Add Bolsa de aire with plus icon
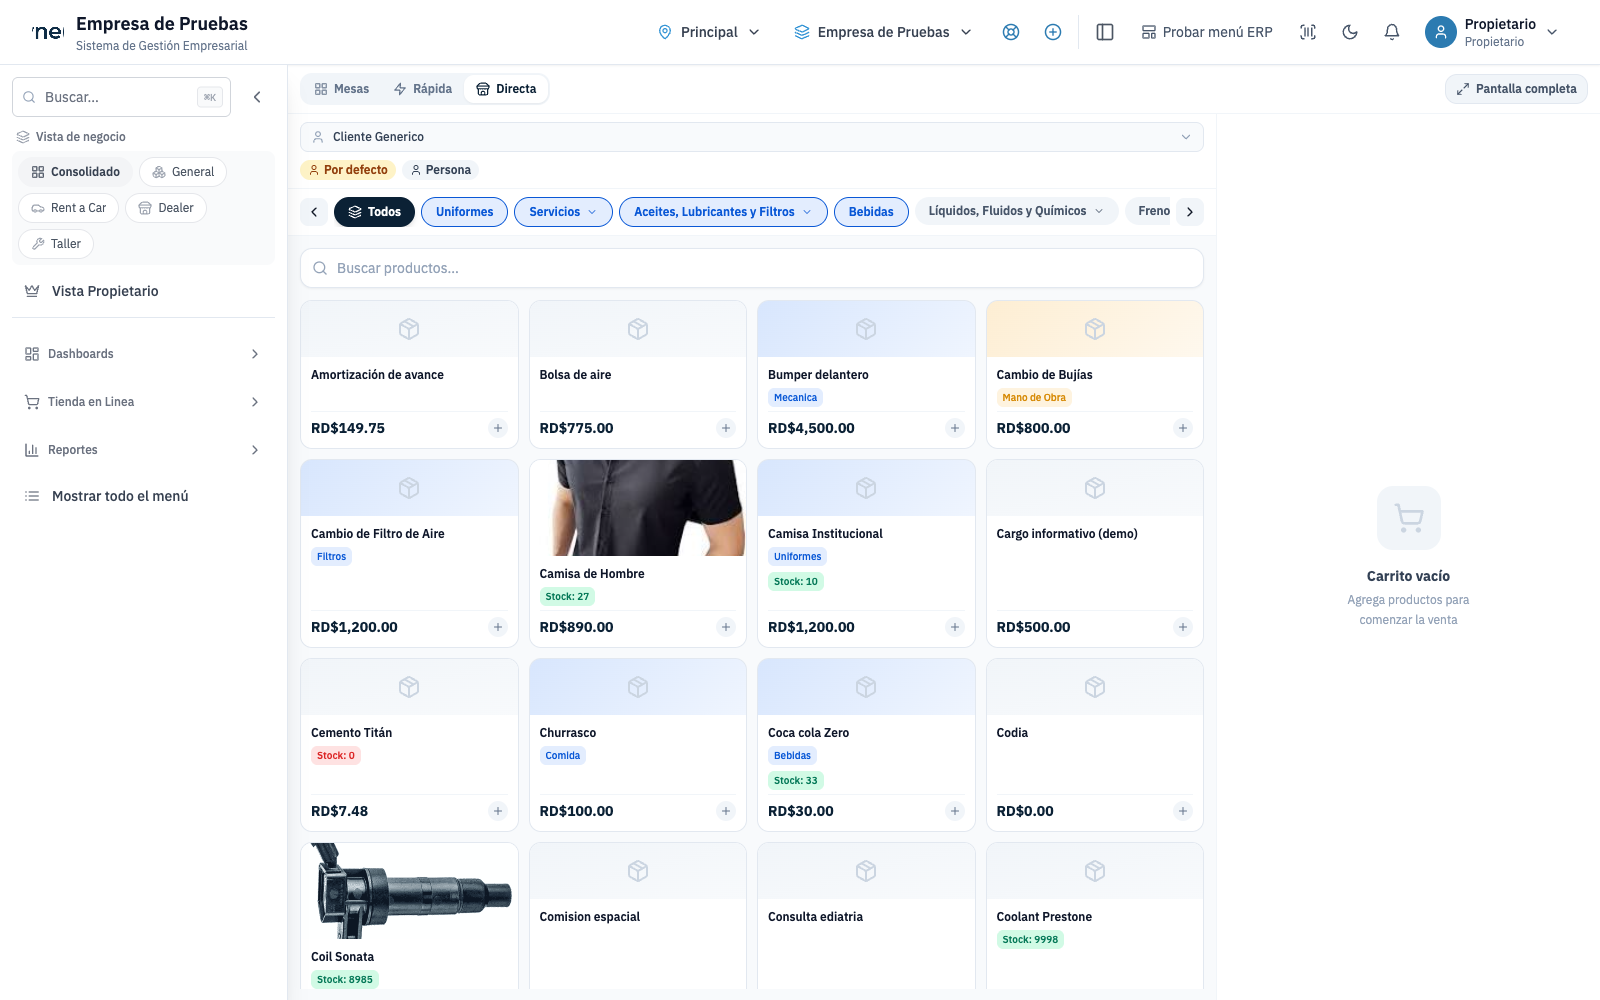This screenshot has height=1000, width=1600. point(726,428)
